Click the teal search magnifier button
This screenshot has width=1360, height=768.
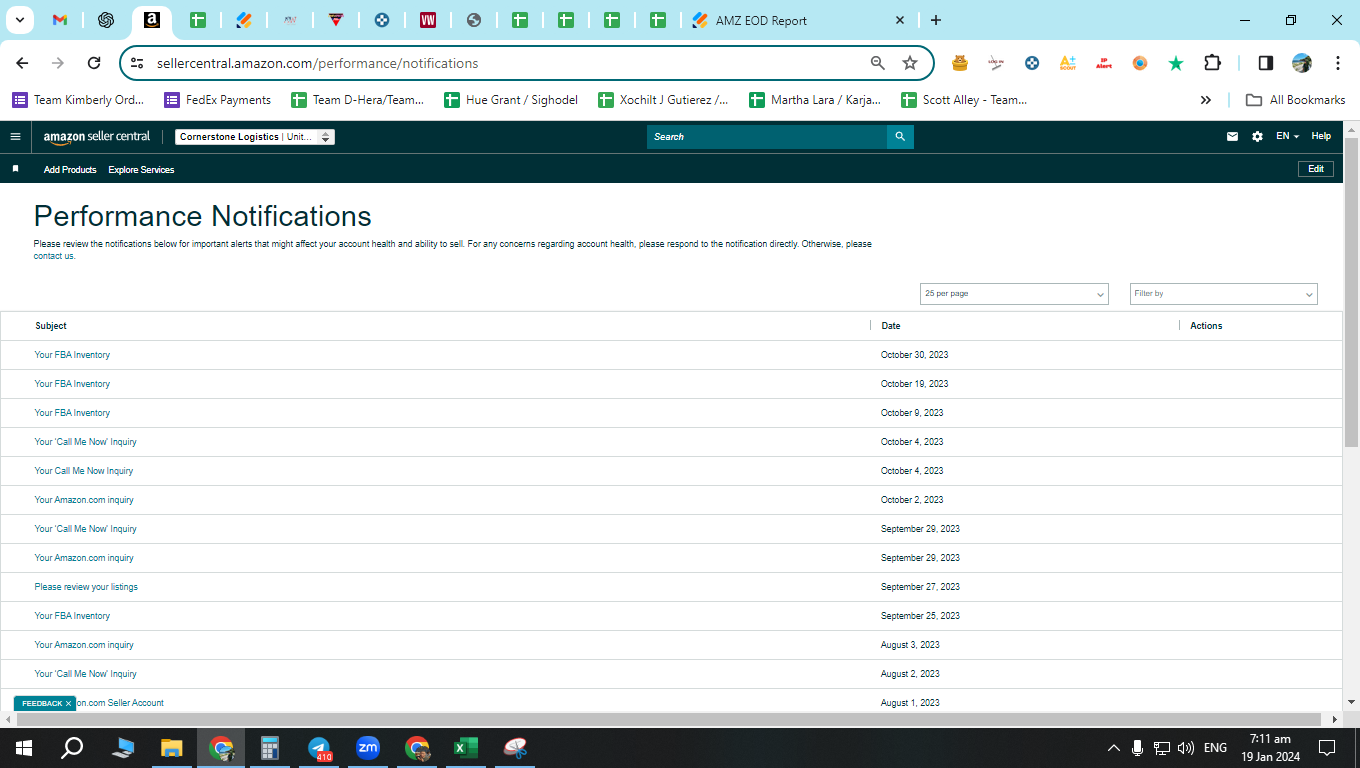click(x=900, y=137)
